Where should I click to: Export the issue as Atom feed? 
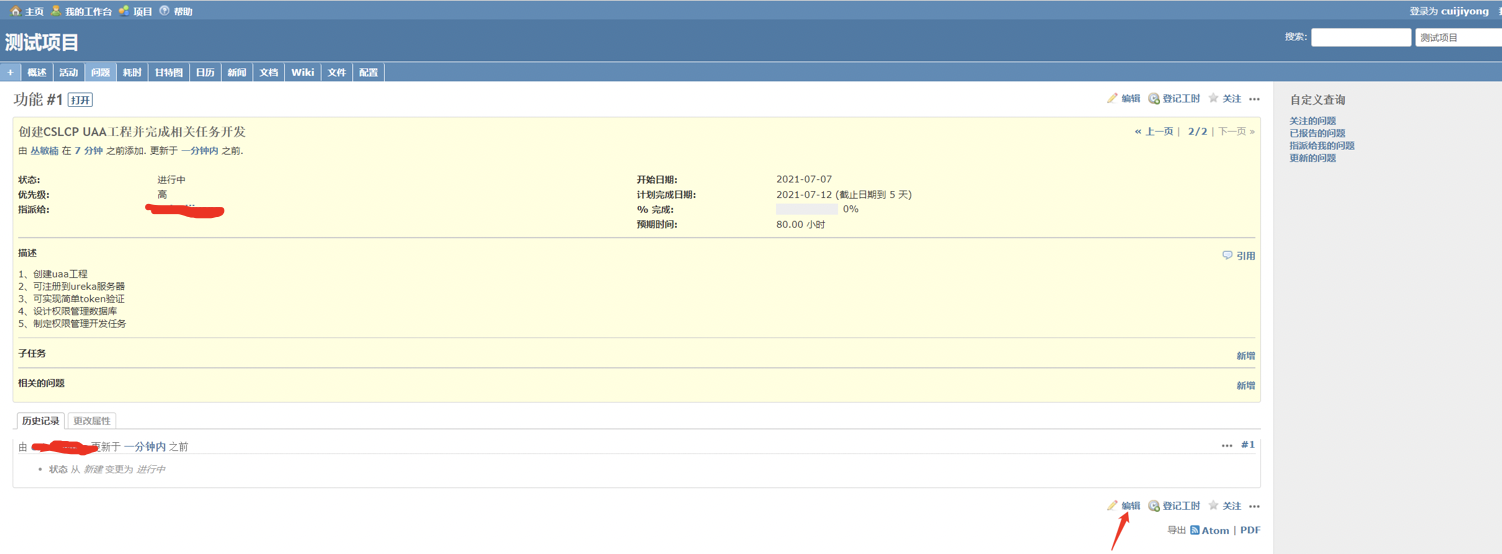tap(1209, 530)
